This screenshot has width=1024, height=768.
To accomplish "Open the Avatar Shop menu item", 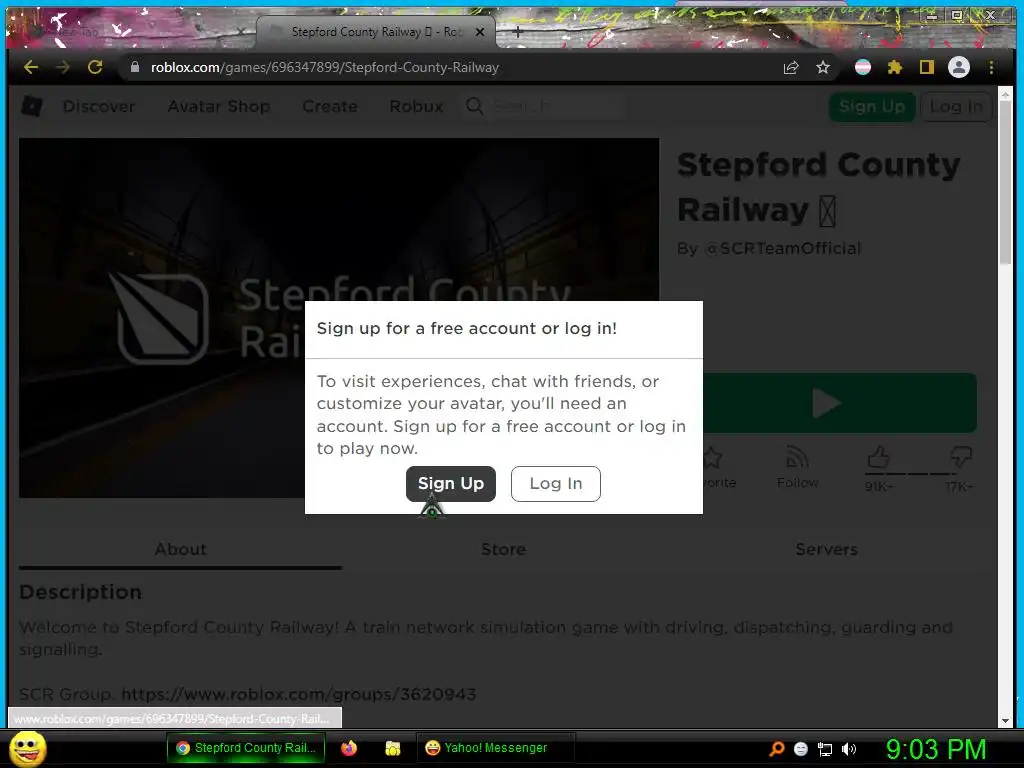I will coord(219,106).
